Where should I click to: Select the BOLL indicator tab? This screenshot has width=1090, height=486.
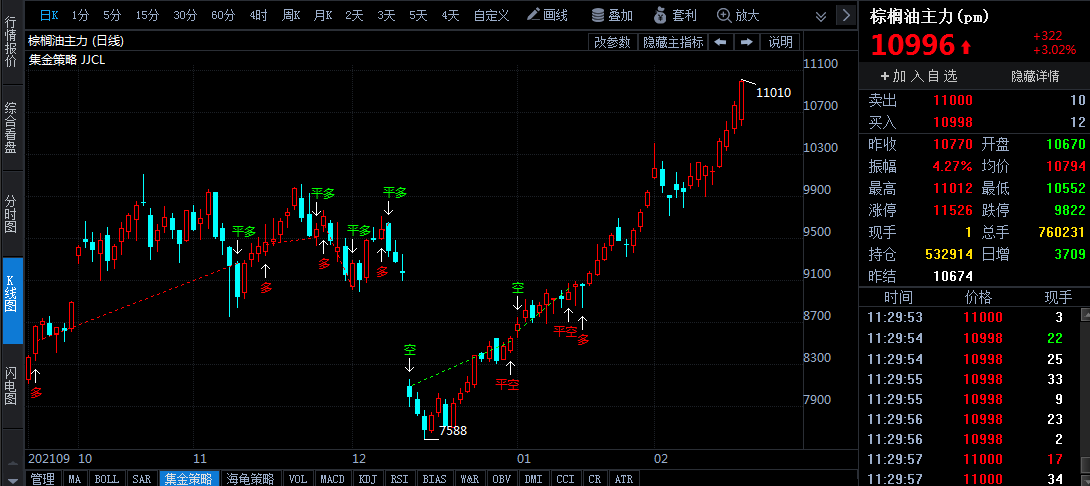[x=106, y=478]
